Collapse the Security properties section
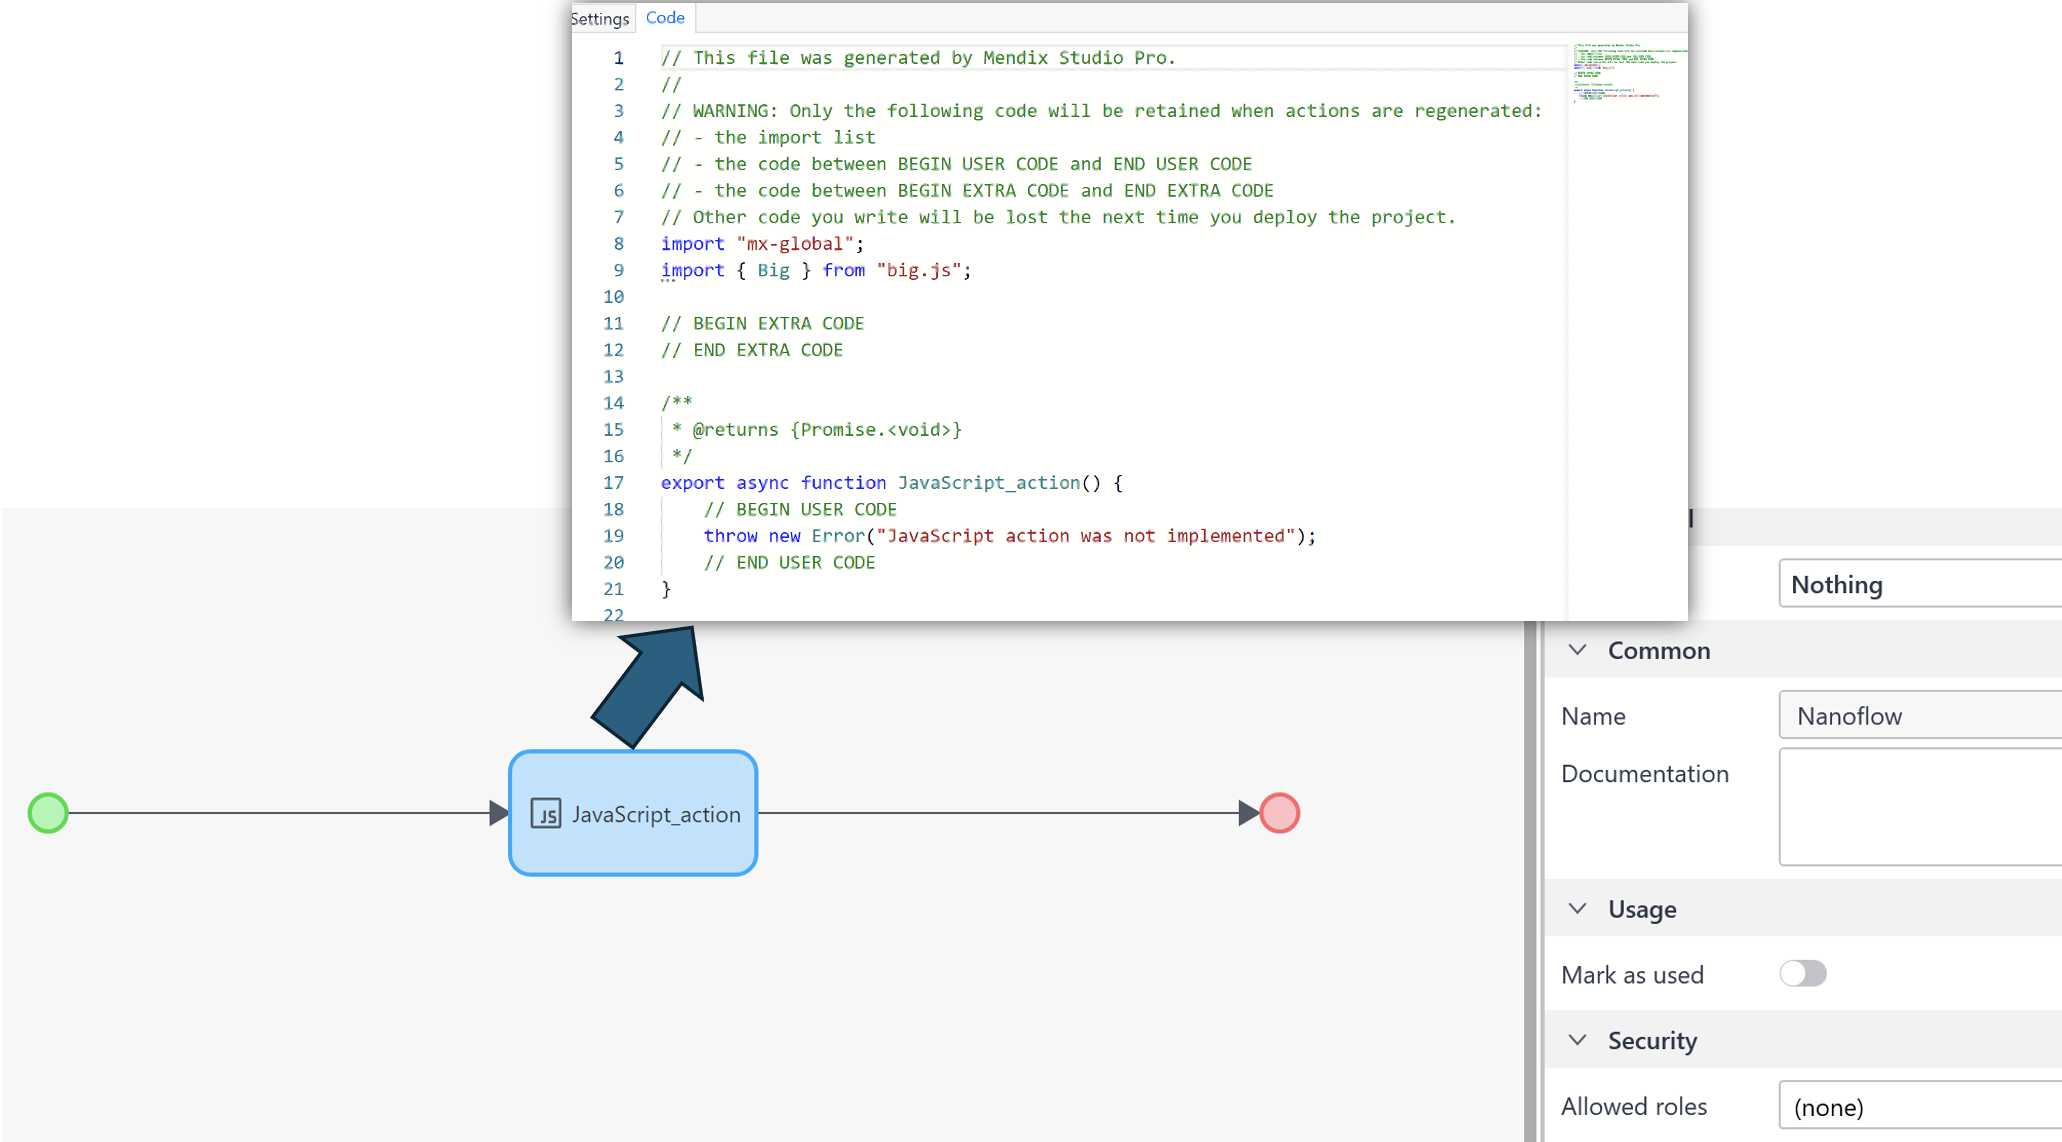2062x1142 pixels. [x=1578, y=1041]
